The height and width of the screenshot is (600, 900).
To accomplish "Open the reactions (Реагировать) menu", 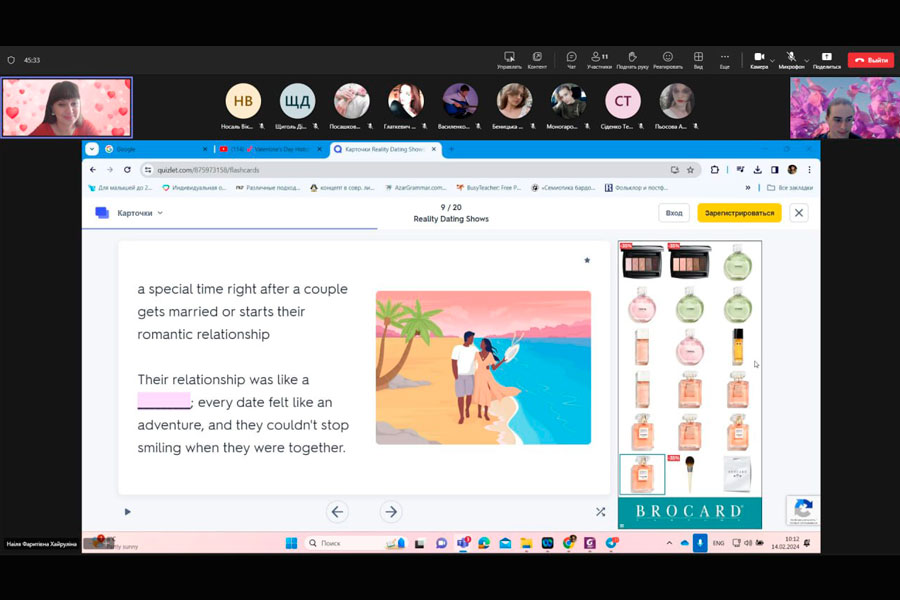I will [667, 59].
